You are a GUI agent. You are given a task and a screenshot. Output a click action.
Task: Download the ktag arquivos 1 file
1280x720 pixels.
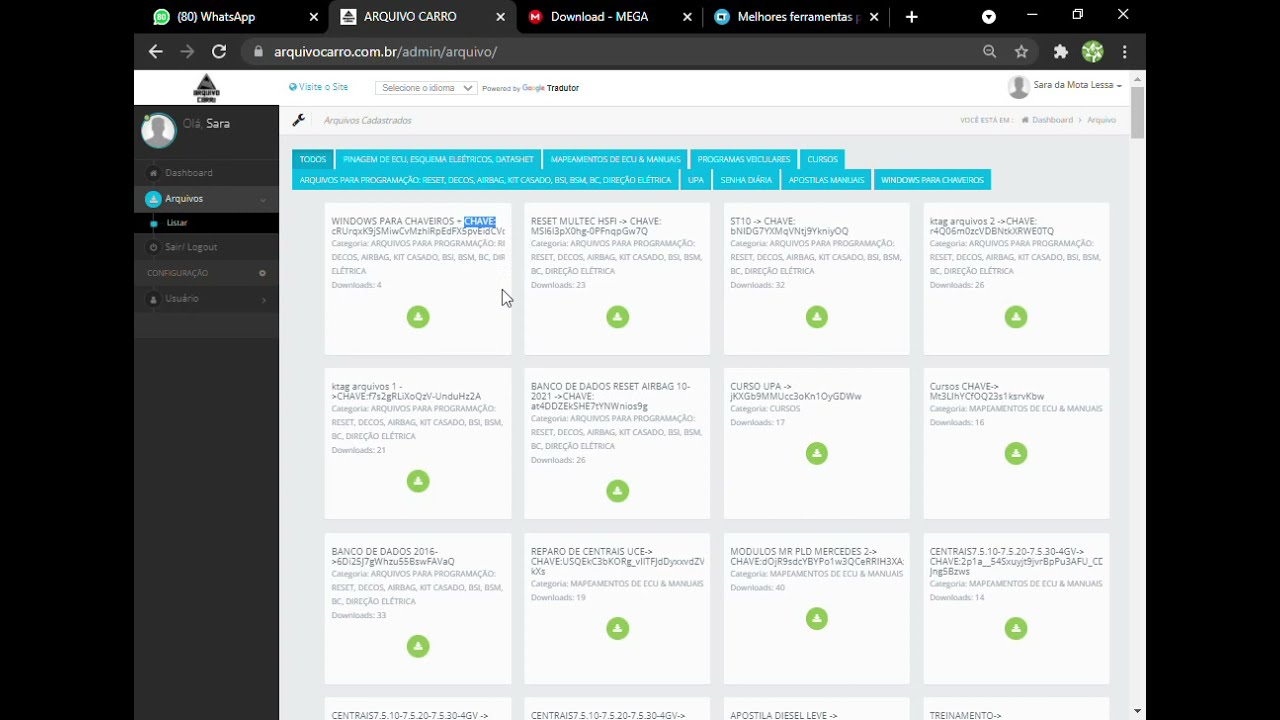418,481
